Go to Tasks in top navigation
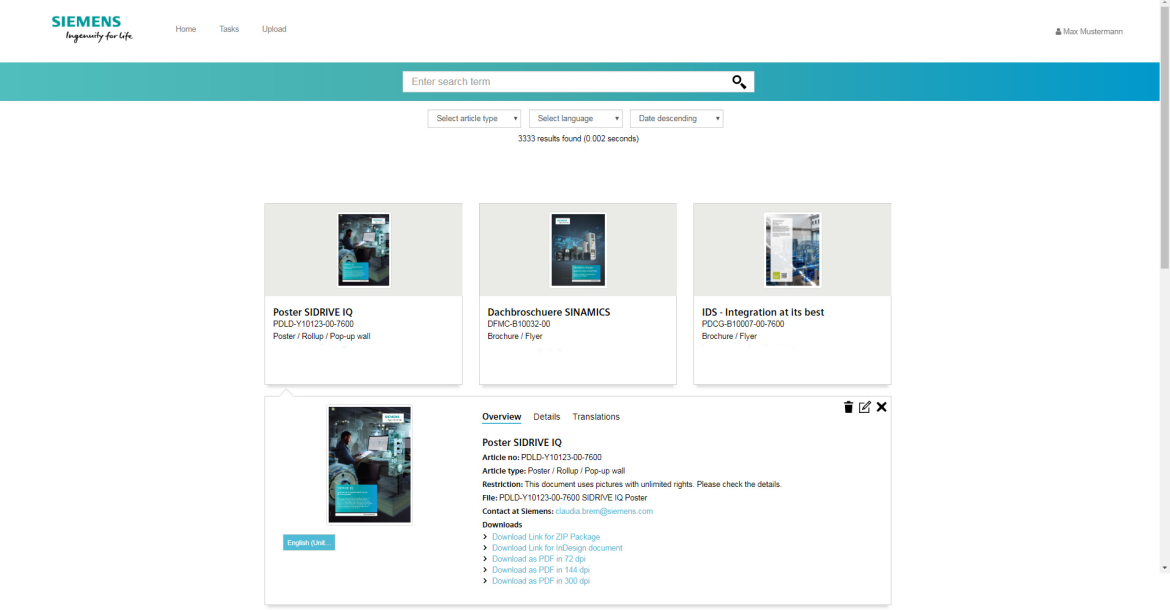Image resolution: width=1170 pixels, height=610 pixels. 229,29
